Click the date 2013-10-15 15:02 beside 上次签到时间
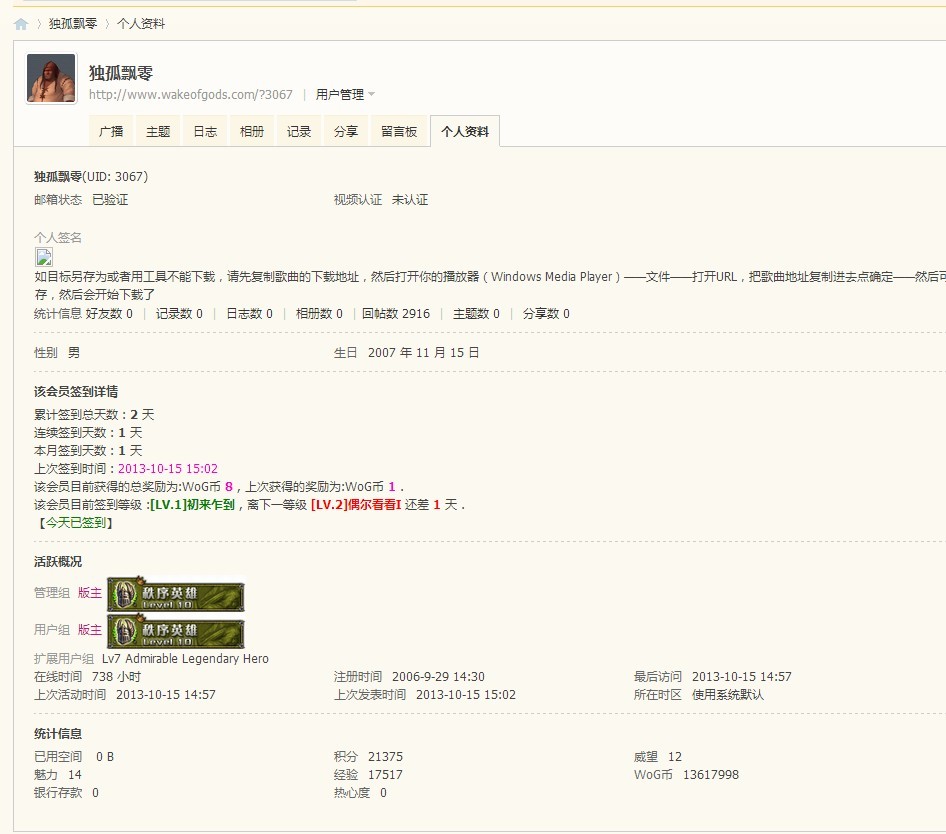 click(x=168, y=469)
